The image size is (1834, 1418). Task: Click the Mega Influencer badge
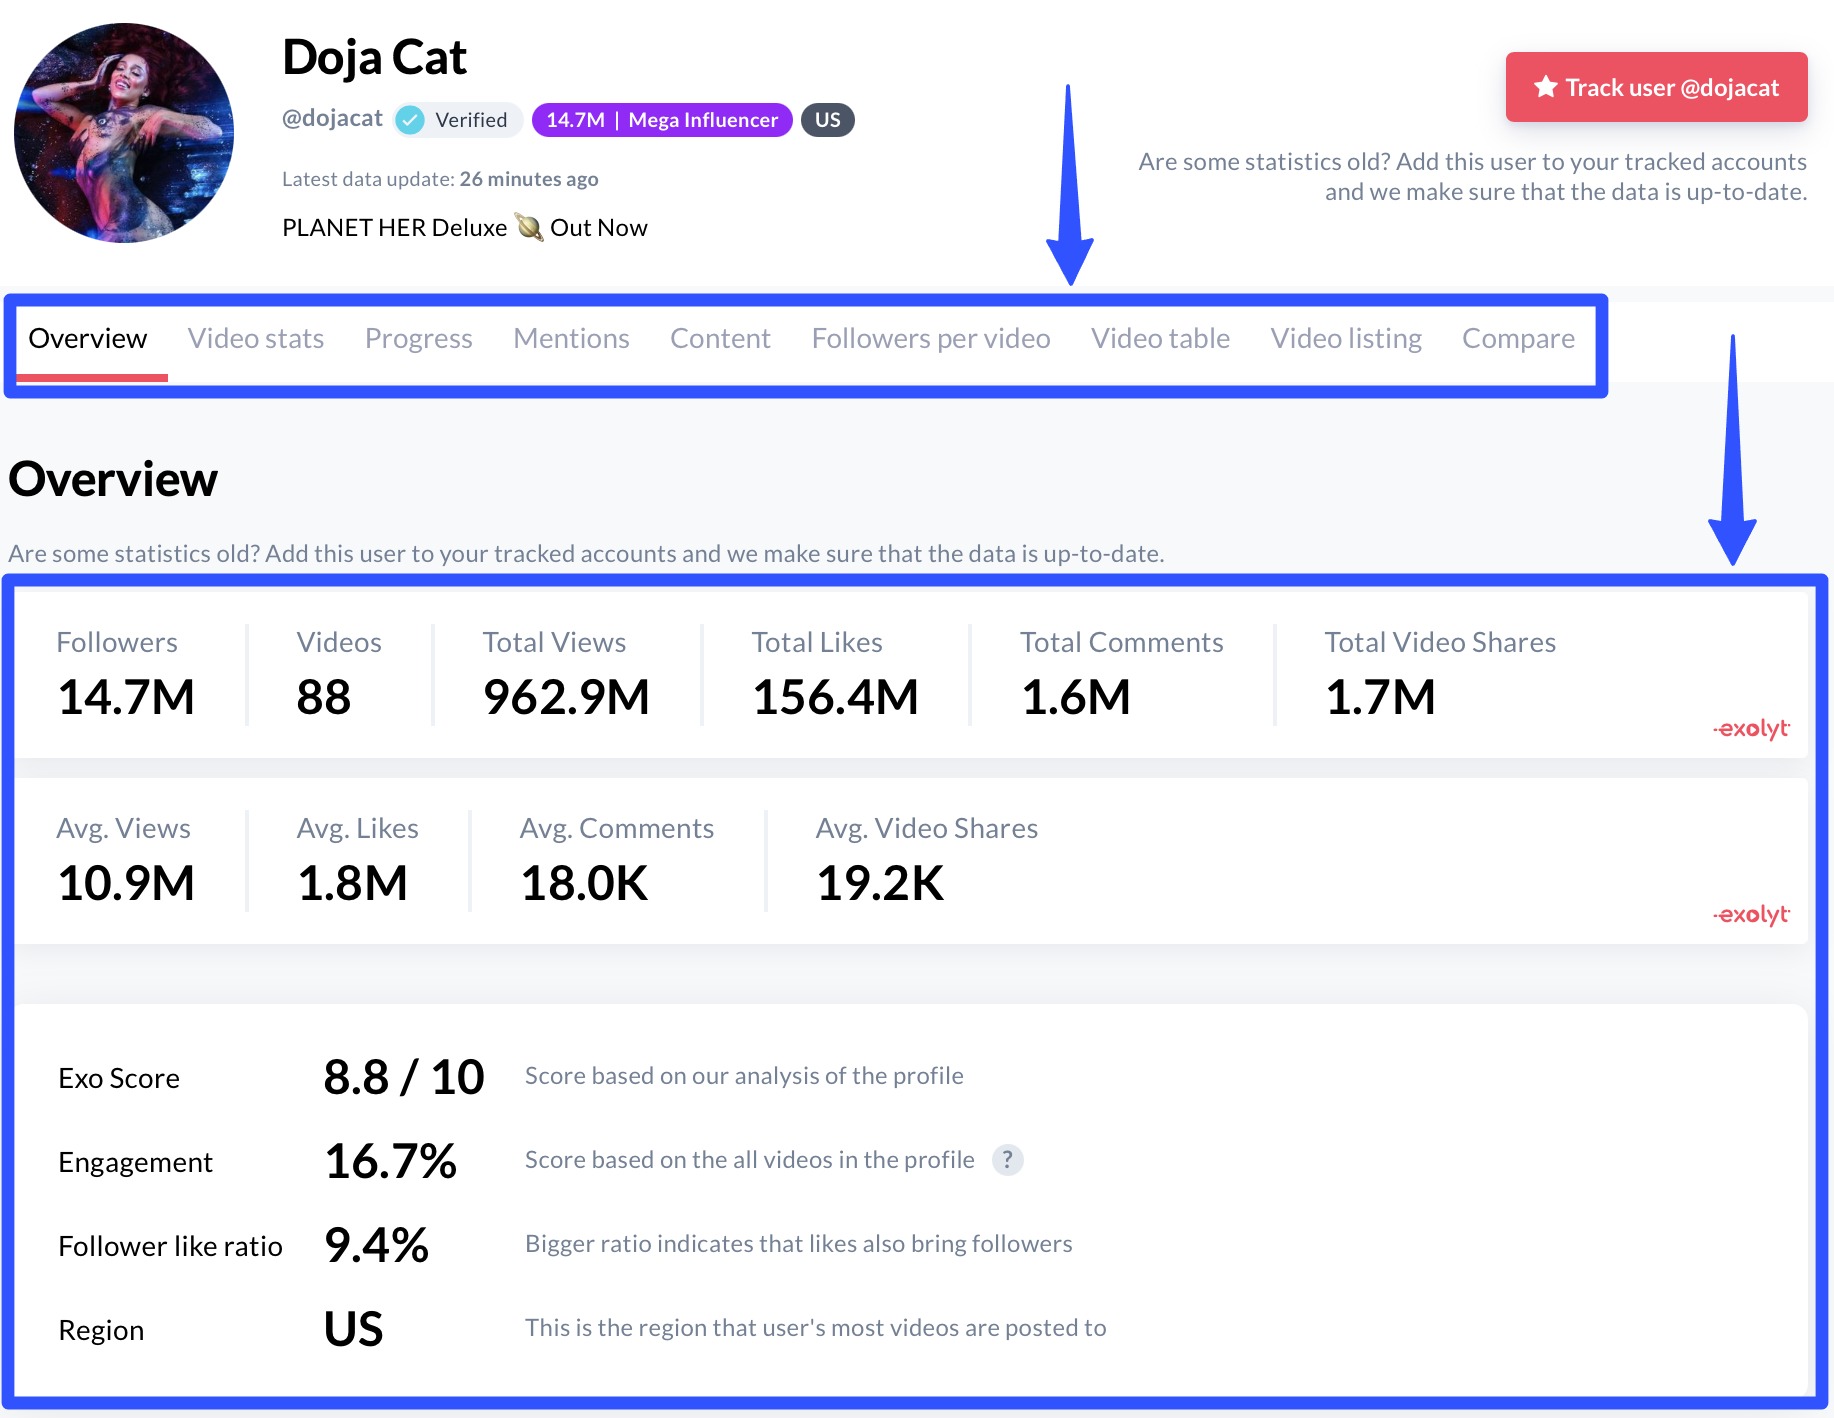[662, 120]
